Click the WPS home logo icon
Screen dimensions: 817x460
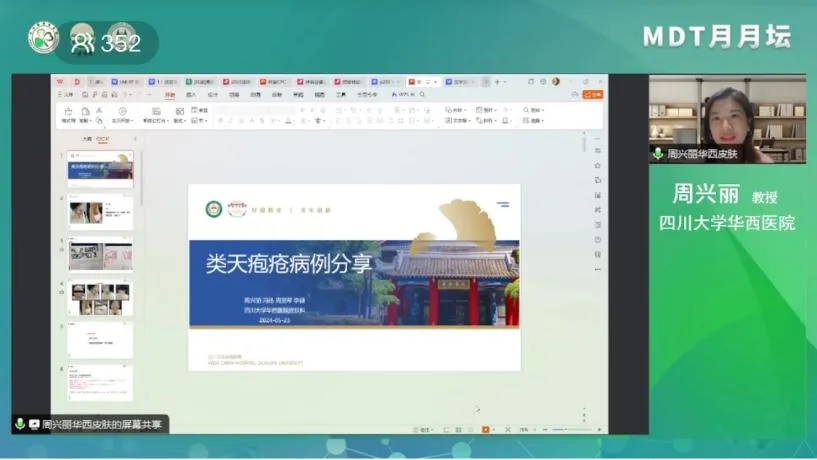pos(62,81)
